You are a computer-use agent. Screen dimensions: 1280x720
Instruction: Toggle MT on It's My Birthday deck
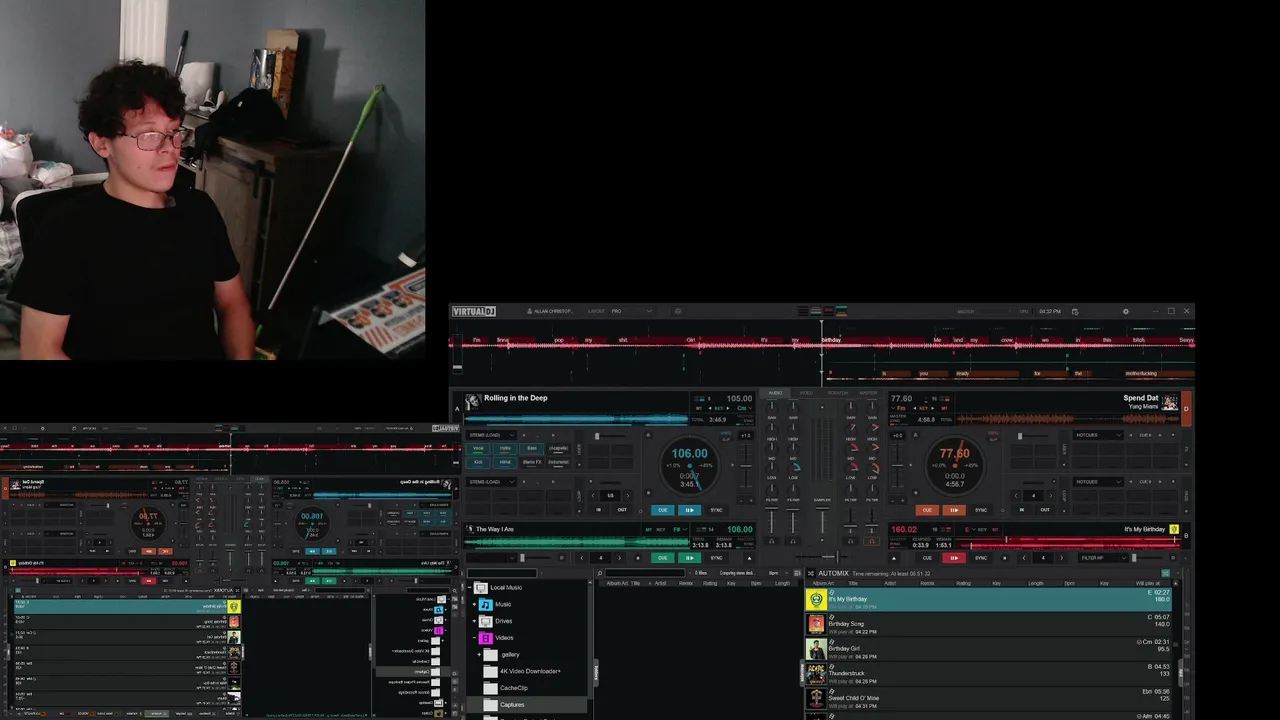pos(995,530)
